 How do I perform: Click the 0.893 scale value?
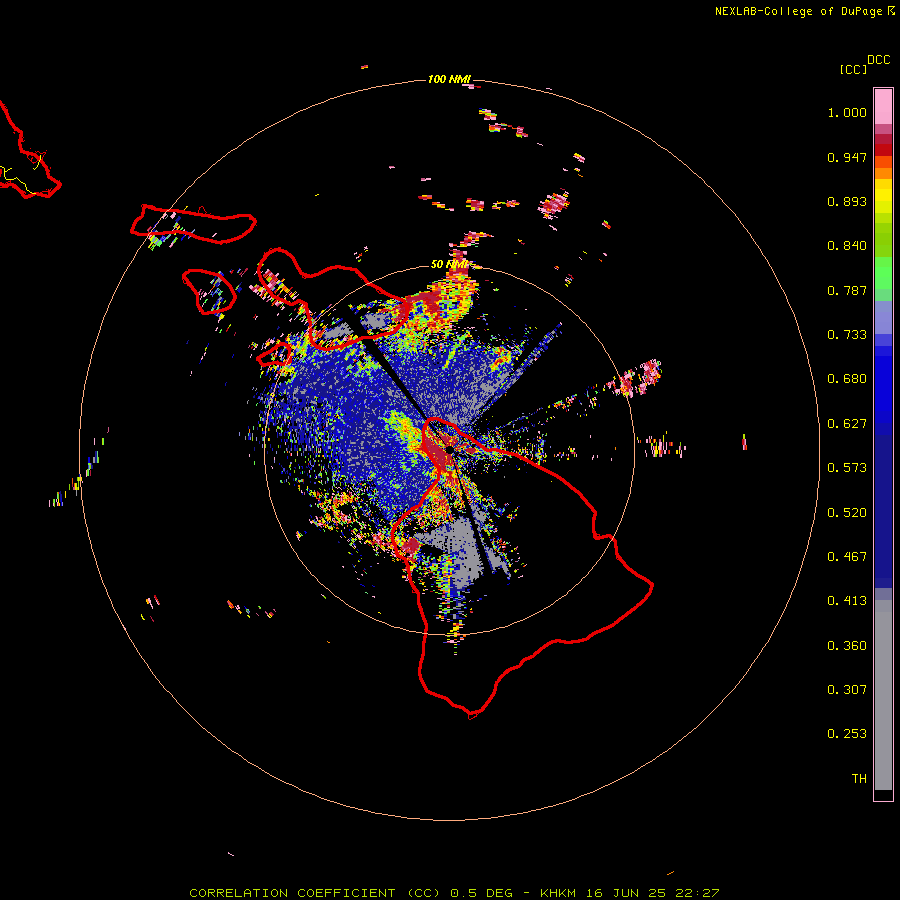tap(847, 201)
